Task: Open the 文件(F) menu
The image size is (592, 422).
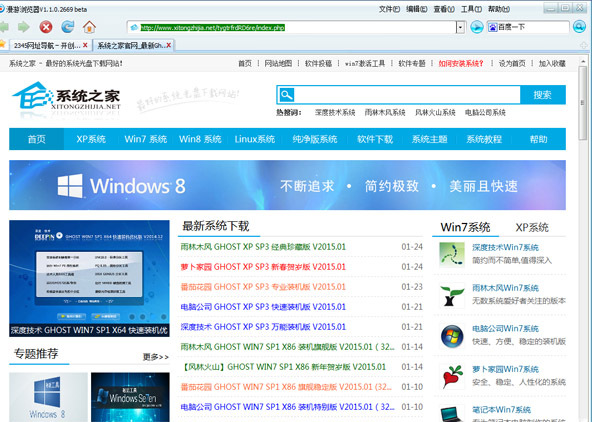Action: click(389, 9)
